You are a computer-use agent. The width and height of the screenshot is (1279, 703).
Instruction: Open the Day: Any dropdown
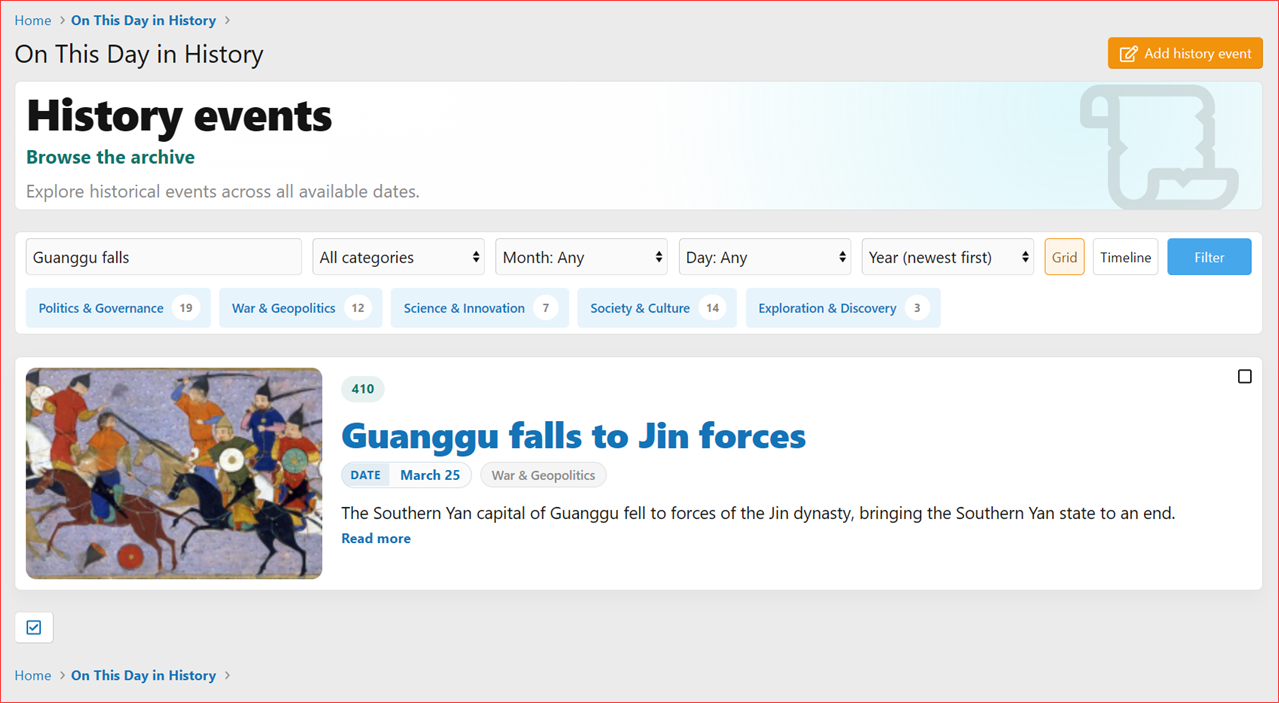tap(764, 256)
